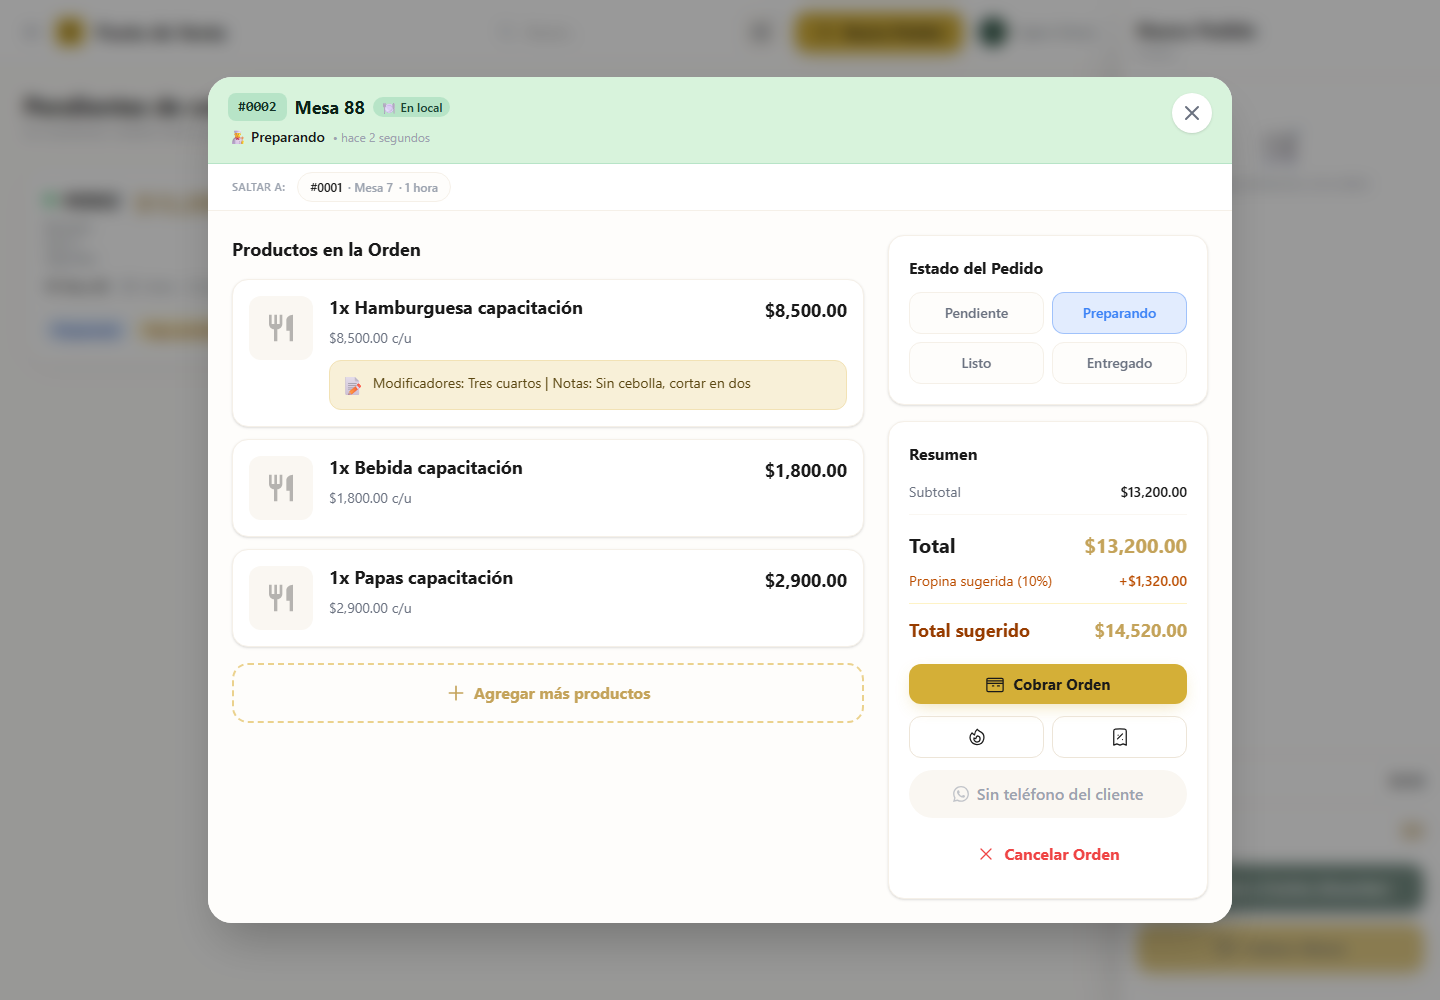This screenshot has height=1000, width=1440.
Task: Click the En local badge
Action: click(412, 108)
